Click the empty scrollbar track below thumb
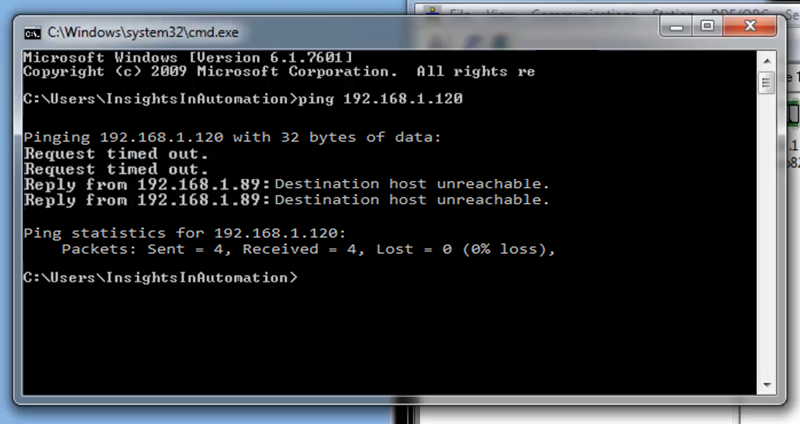This screenshot has width=800, height=424. point(767,235)
